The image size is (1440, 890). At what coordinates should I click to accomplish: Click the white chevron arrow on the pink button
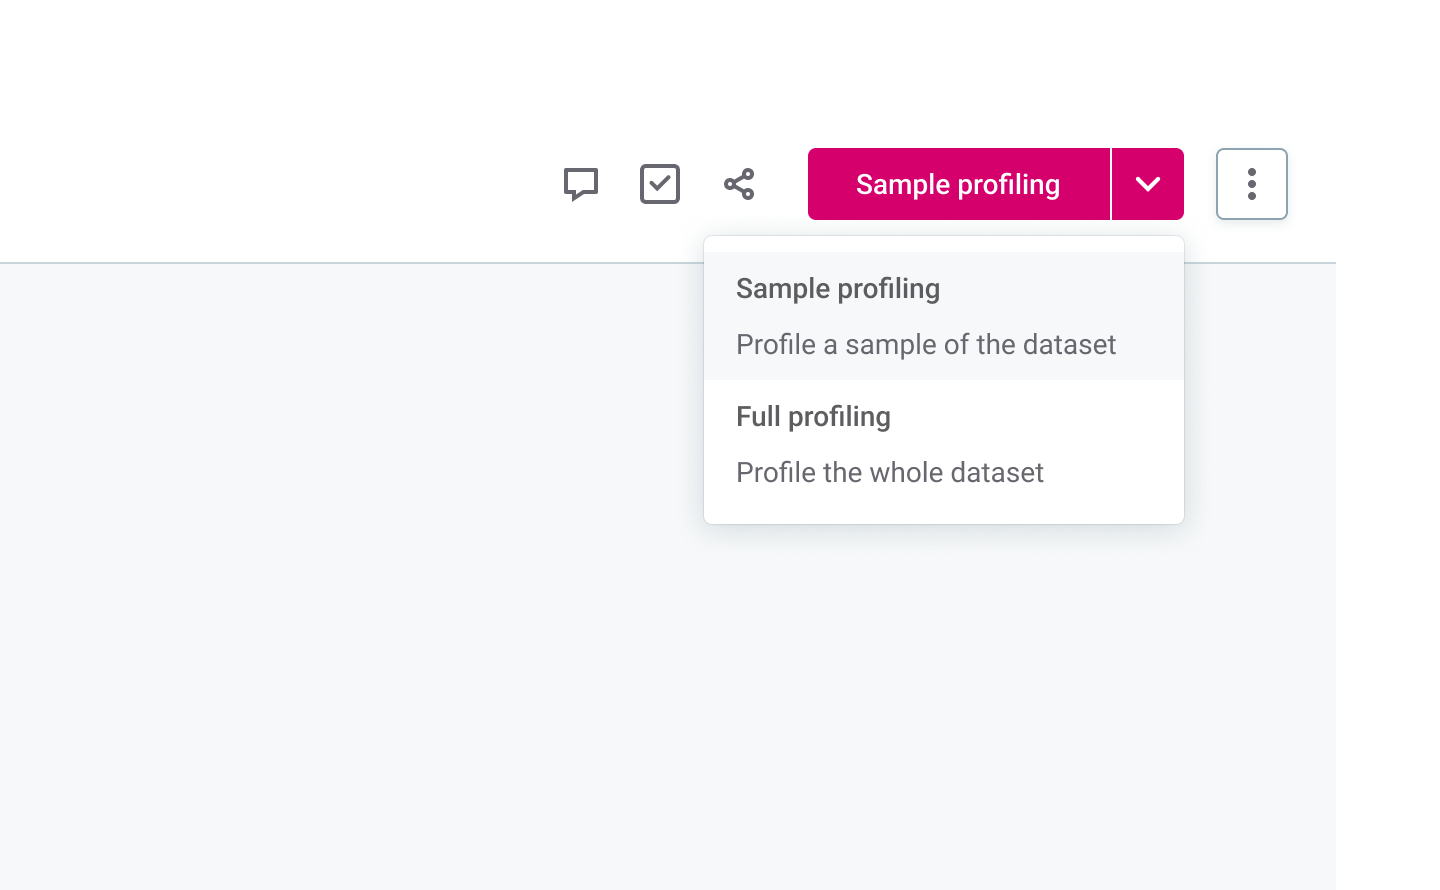[x=1148, y=184]
